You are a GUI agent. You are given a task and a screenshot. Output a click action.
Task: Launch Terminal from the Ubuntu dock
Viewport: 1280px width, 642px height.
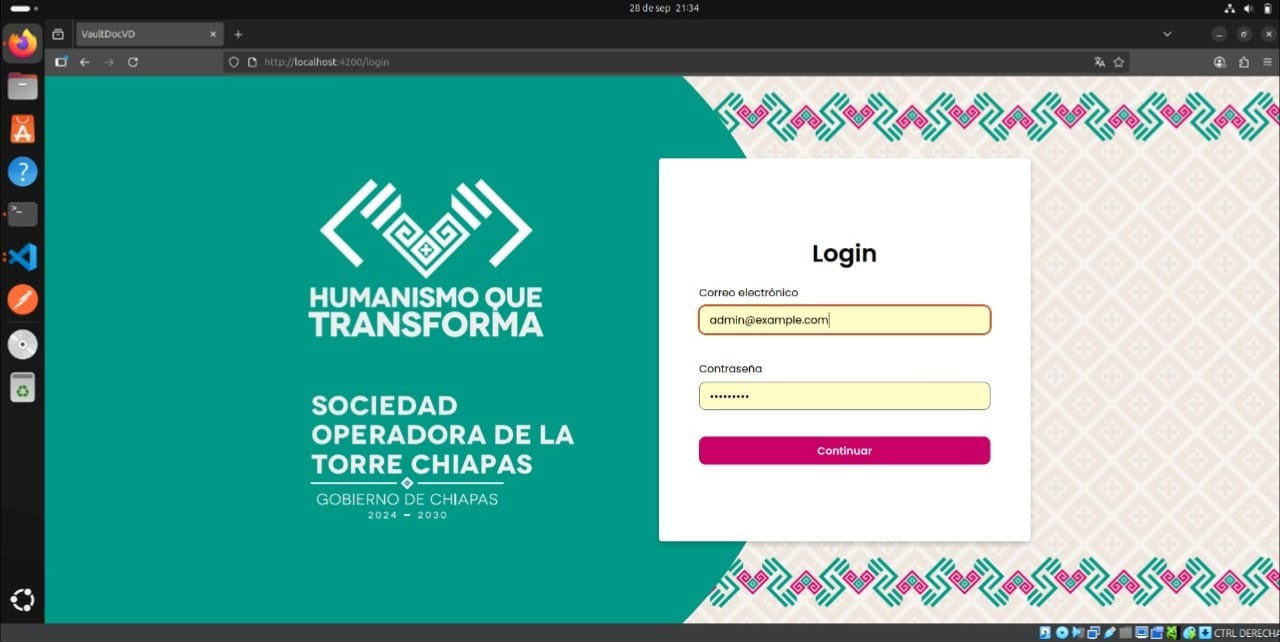(x=22, y=214)
